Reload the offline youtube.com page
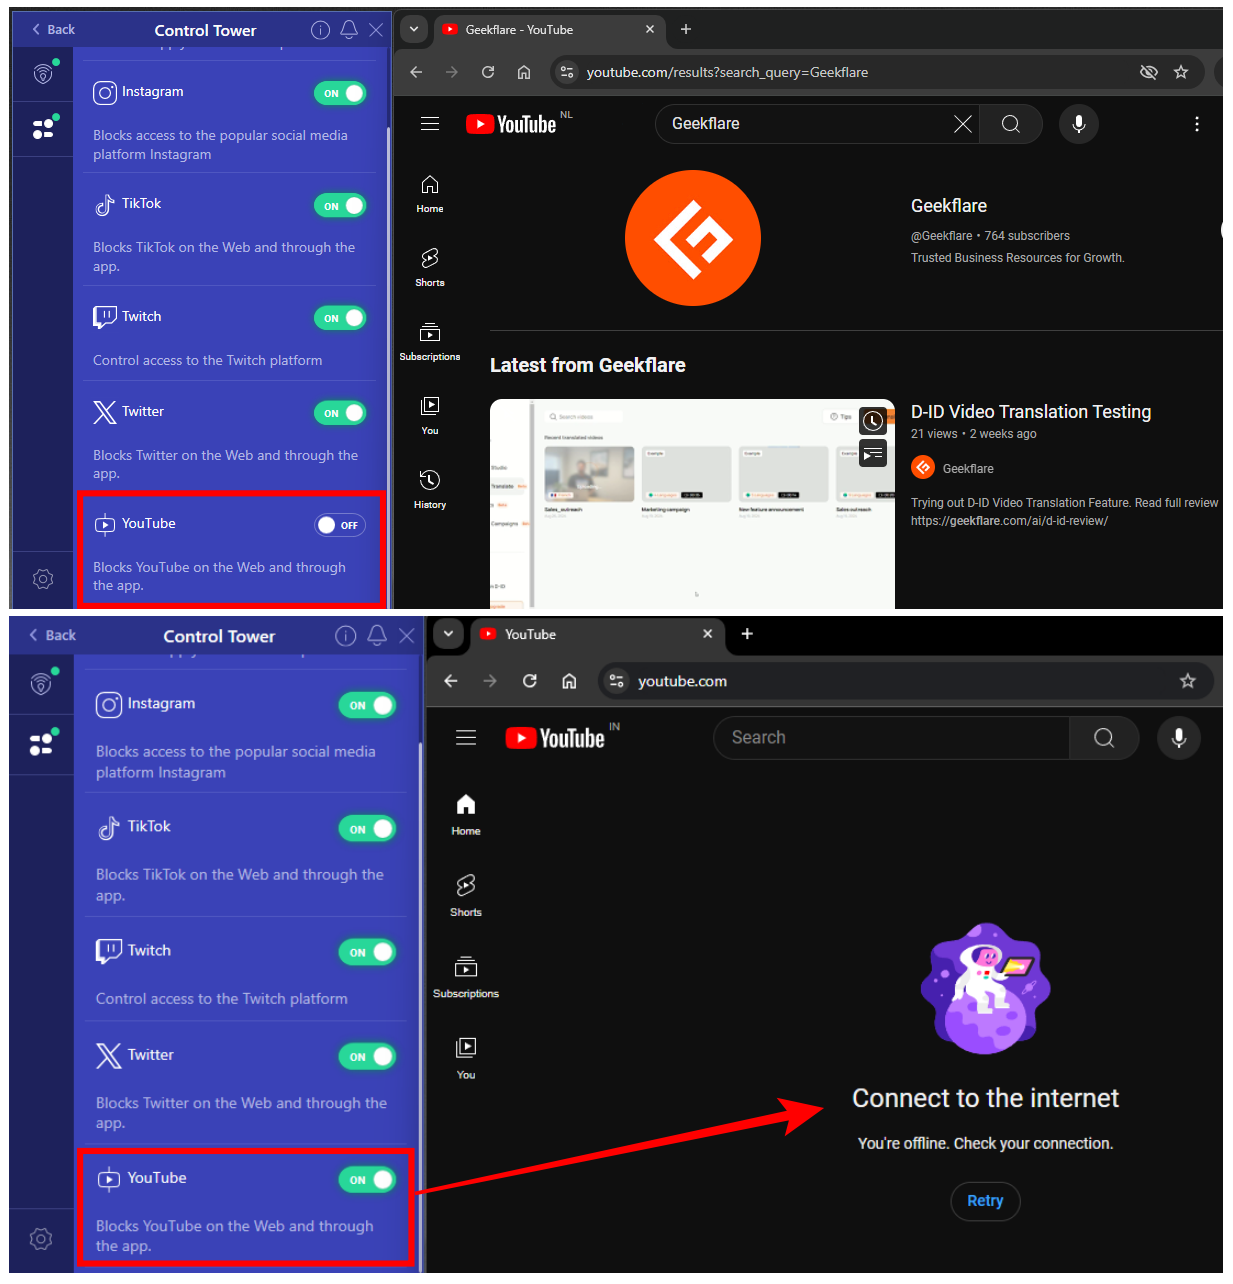The height and width of the screenshot is (1284, 1233). pyautogui.click(x=530, y=681)
